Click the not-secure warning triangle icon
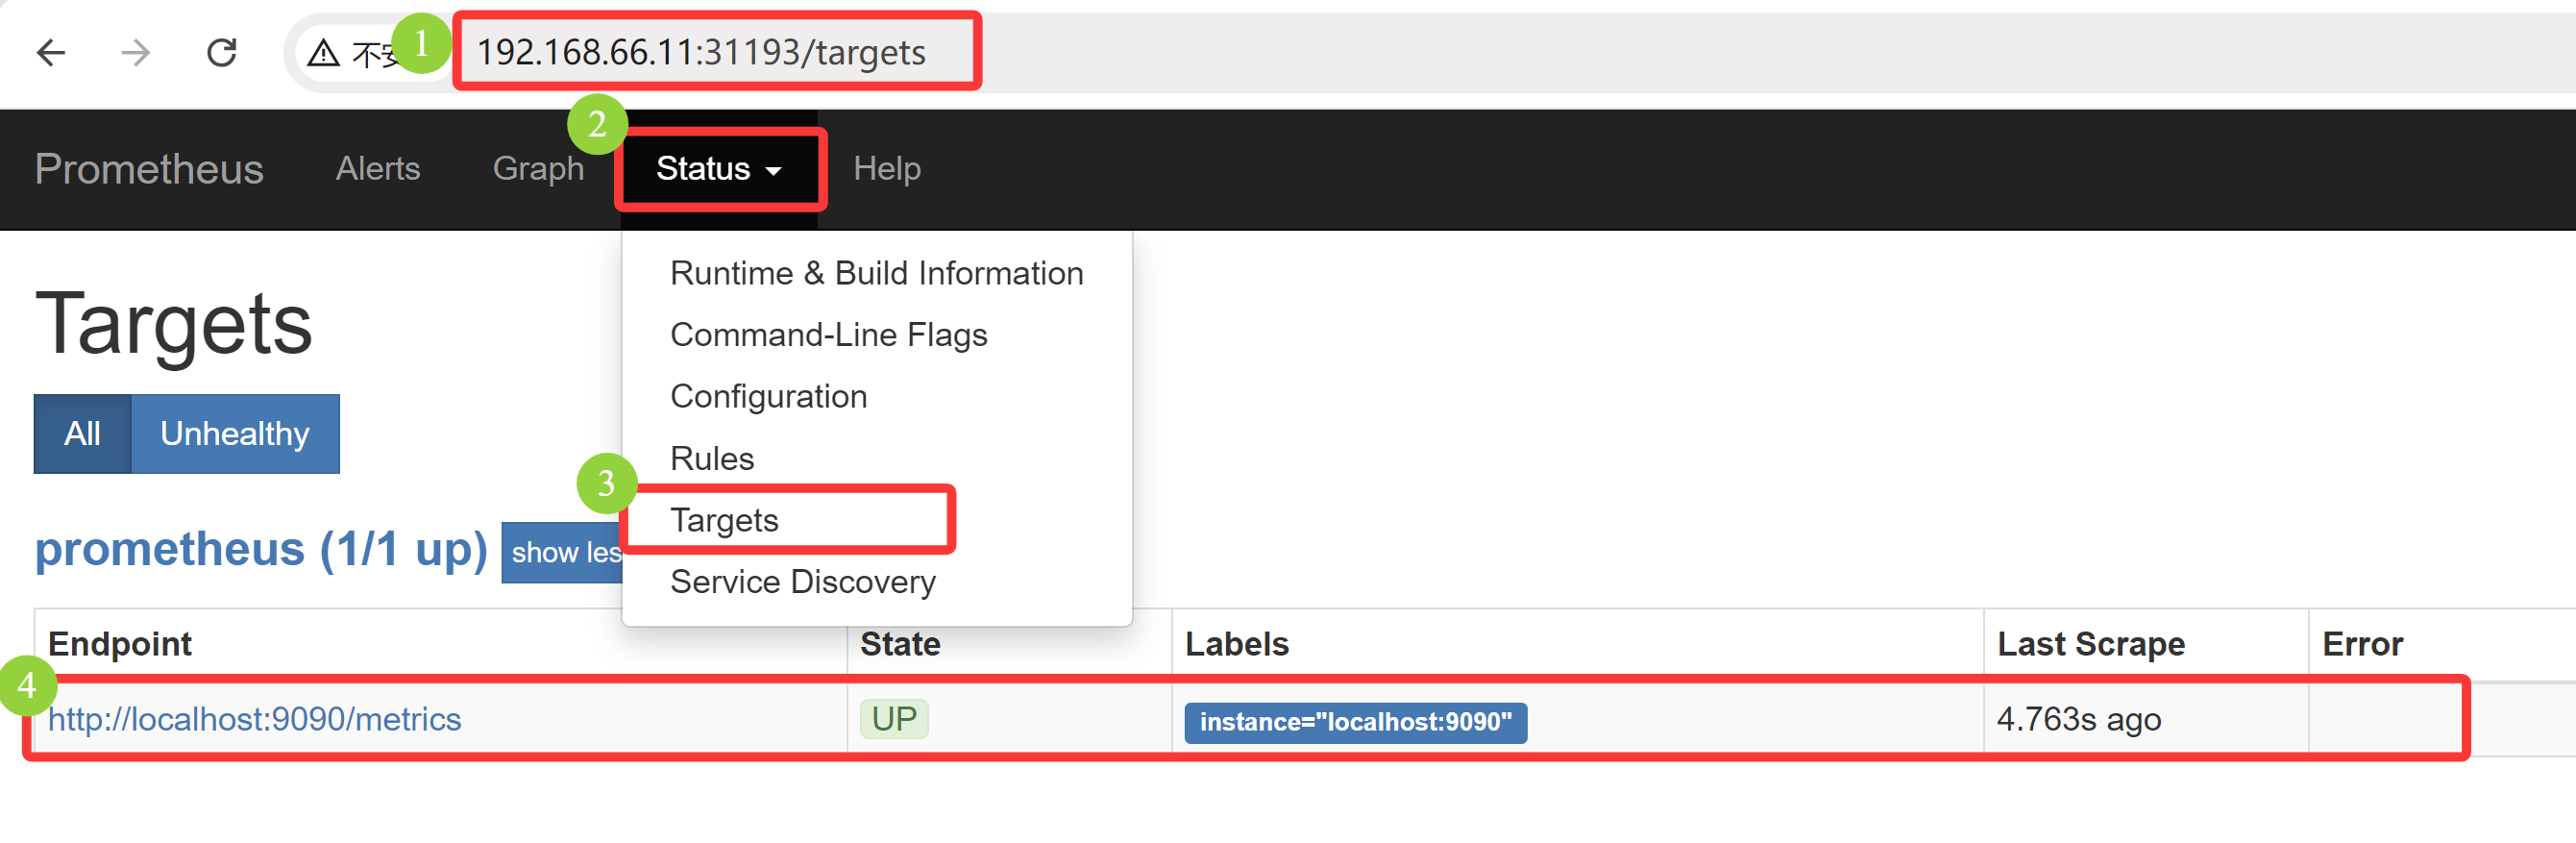2576x843 pixels. [323, 53]
